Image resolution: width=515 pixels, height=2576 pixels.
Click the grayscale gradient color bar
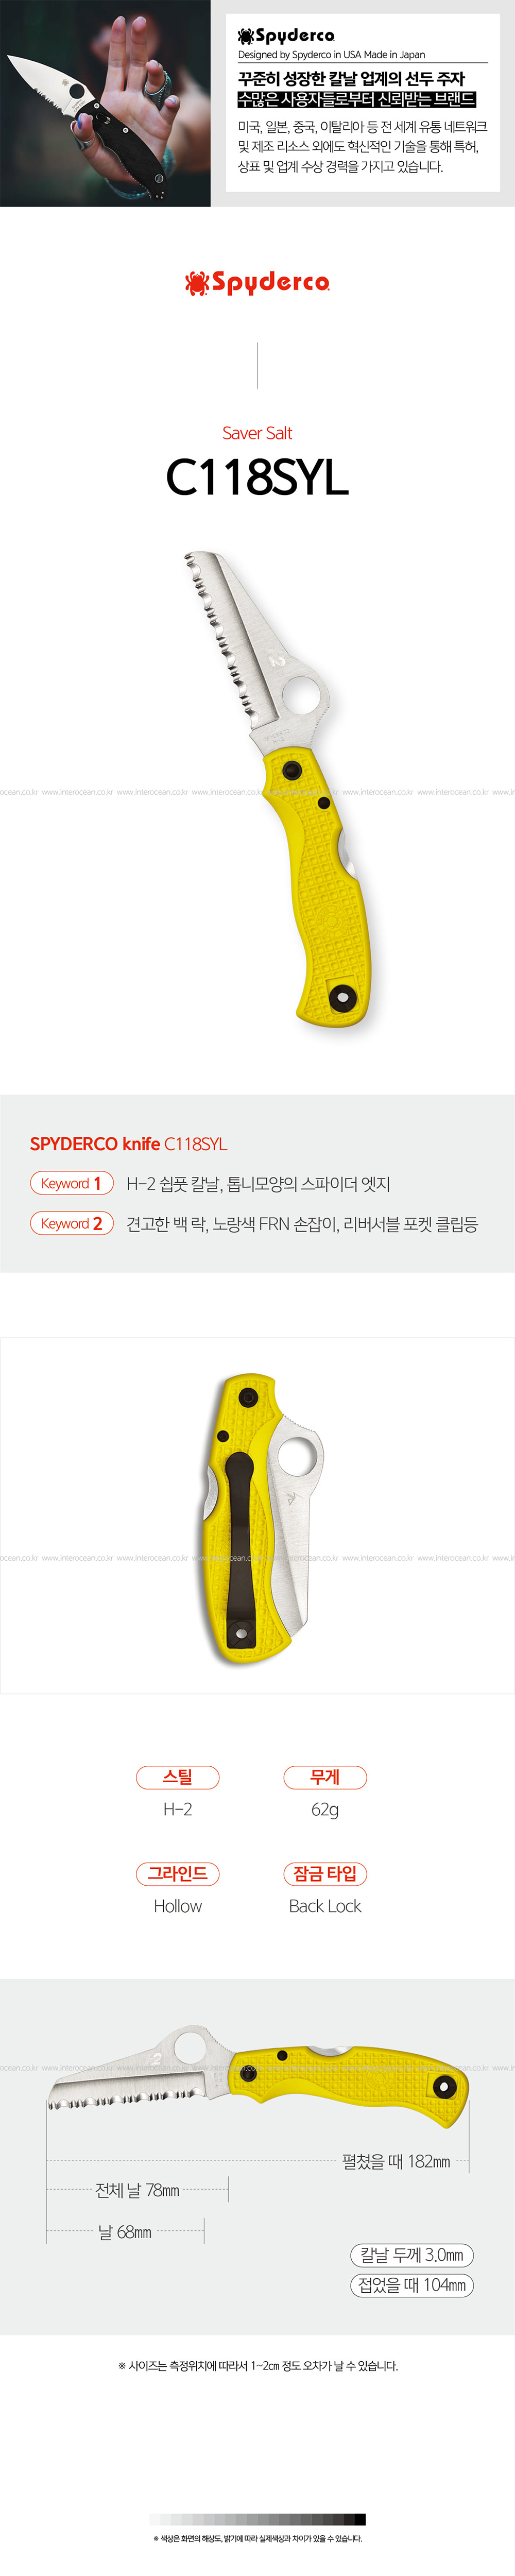pyautogui.click(x=257, y=2519)
